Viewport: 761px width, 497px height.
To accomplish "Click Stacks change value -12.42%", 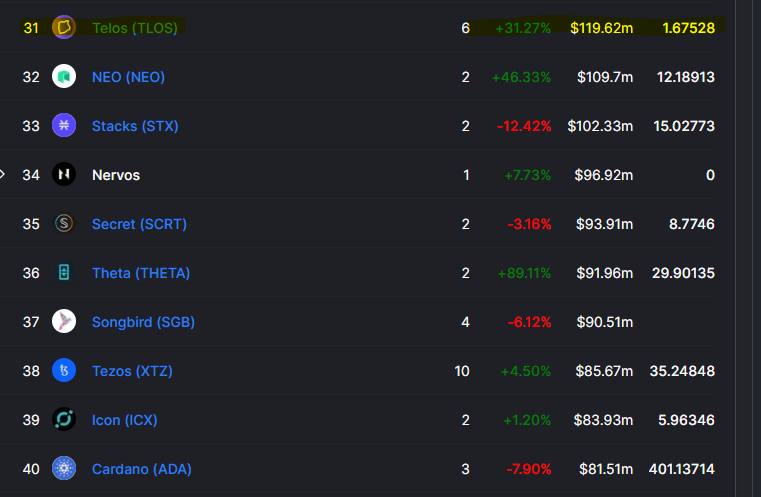I will click(524, 126).
